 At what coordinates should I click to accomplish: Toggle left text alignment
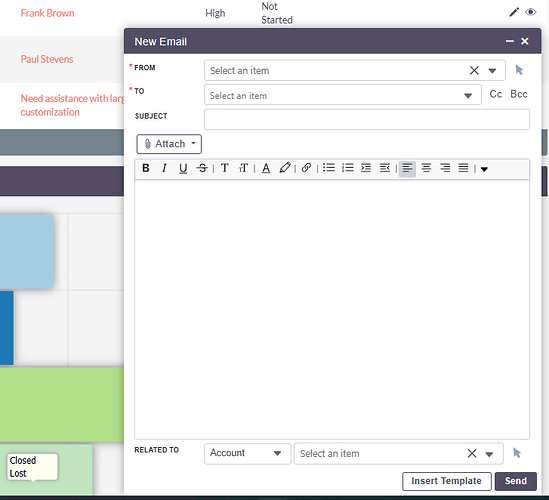coord(407,169)
